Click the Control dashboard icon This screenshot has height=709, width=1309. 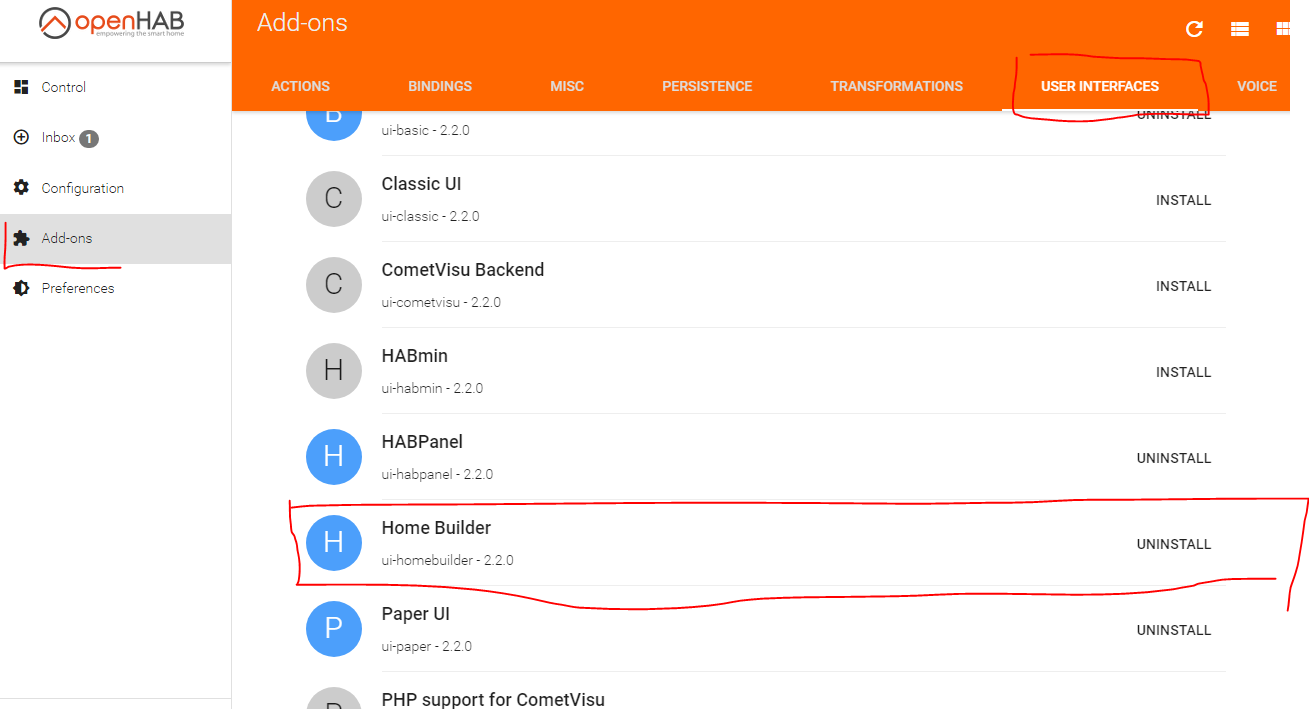21,87
